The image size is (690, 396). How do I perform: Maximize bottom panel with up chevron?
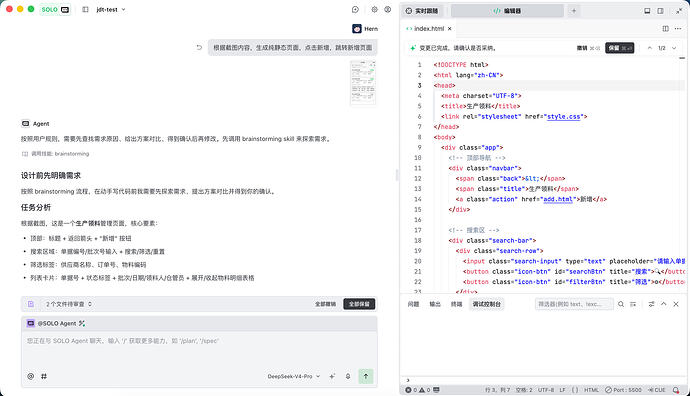664,304
